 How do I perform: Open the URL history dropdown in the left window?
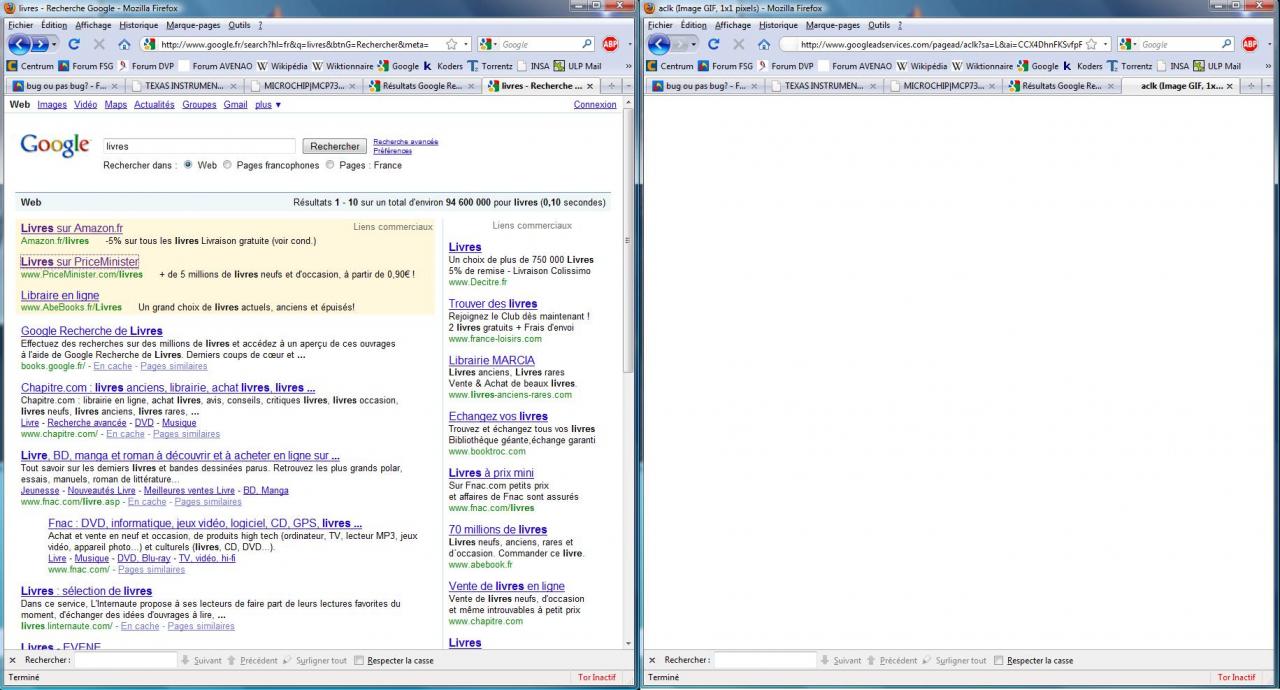pyautogui.click(x=466, y=44)
